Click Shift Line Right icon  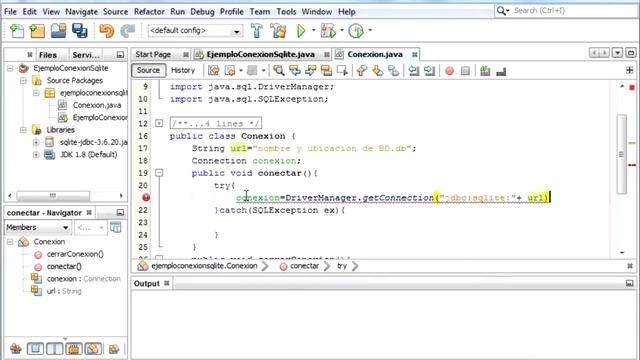pos(429,71)
